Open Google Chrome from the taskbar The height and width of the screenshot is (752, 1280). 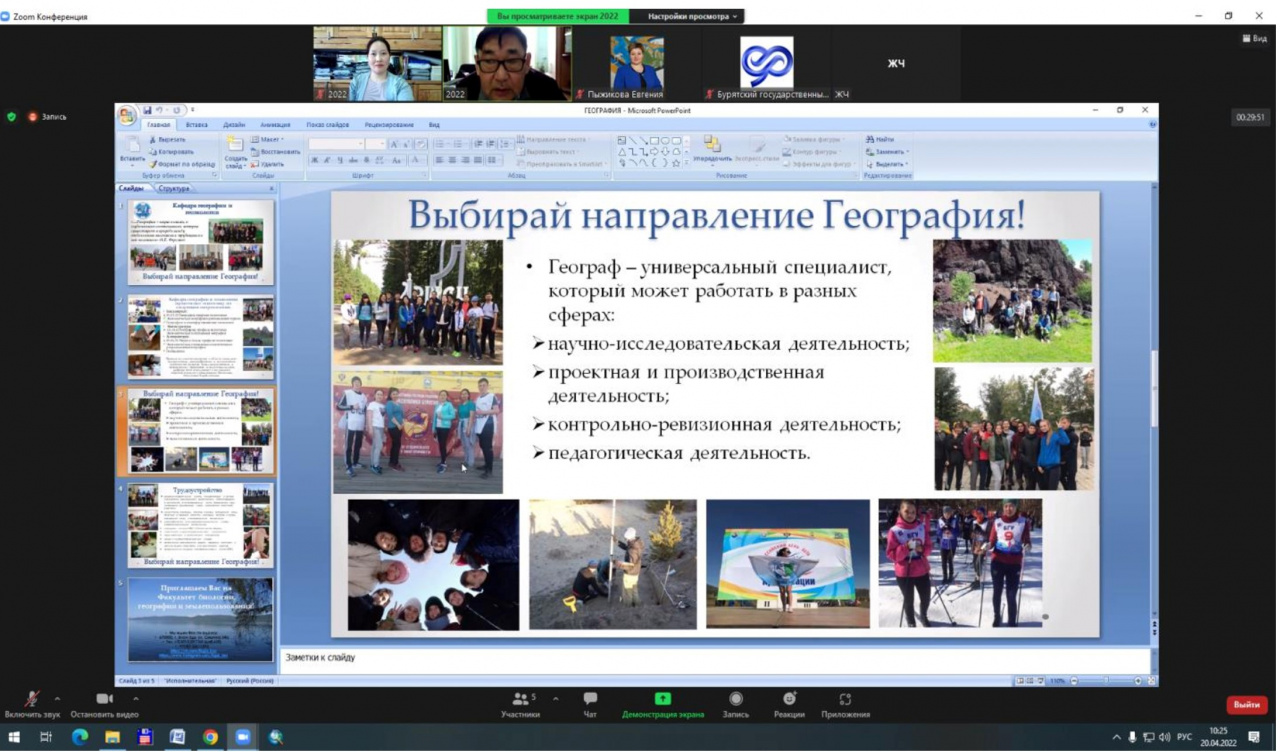coord(210,737)
